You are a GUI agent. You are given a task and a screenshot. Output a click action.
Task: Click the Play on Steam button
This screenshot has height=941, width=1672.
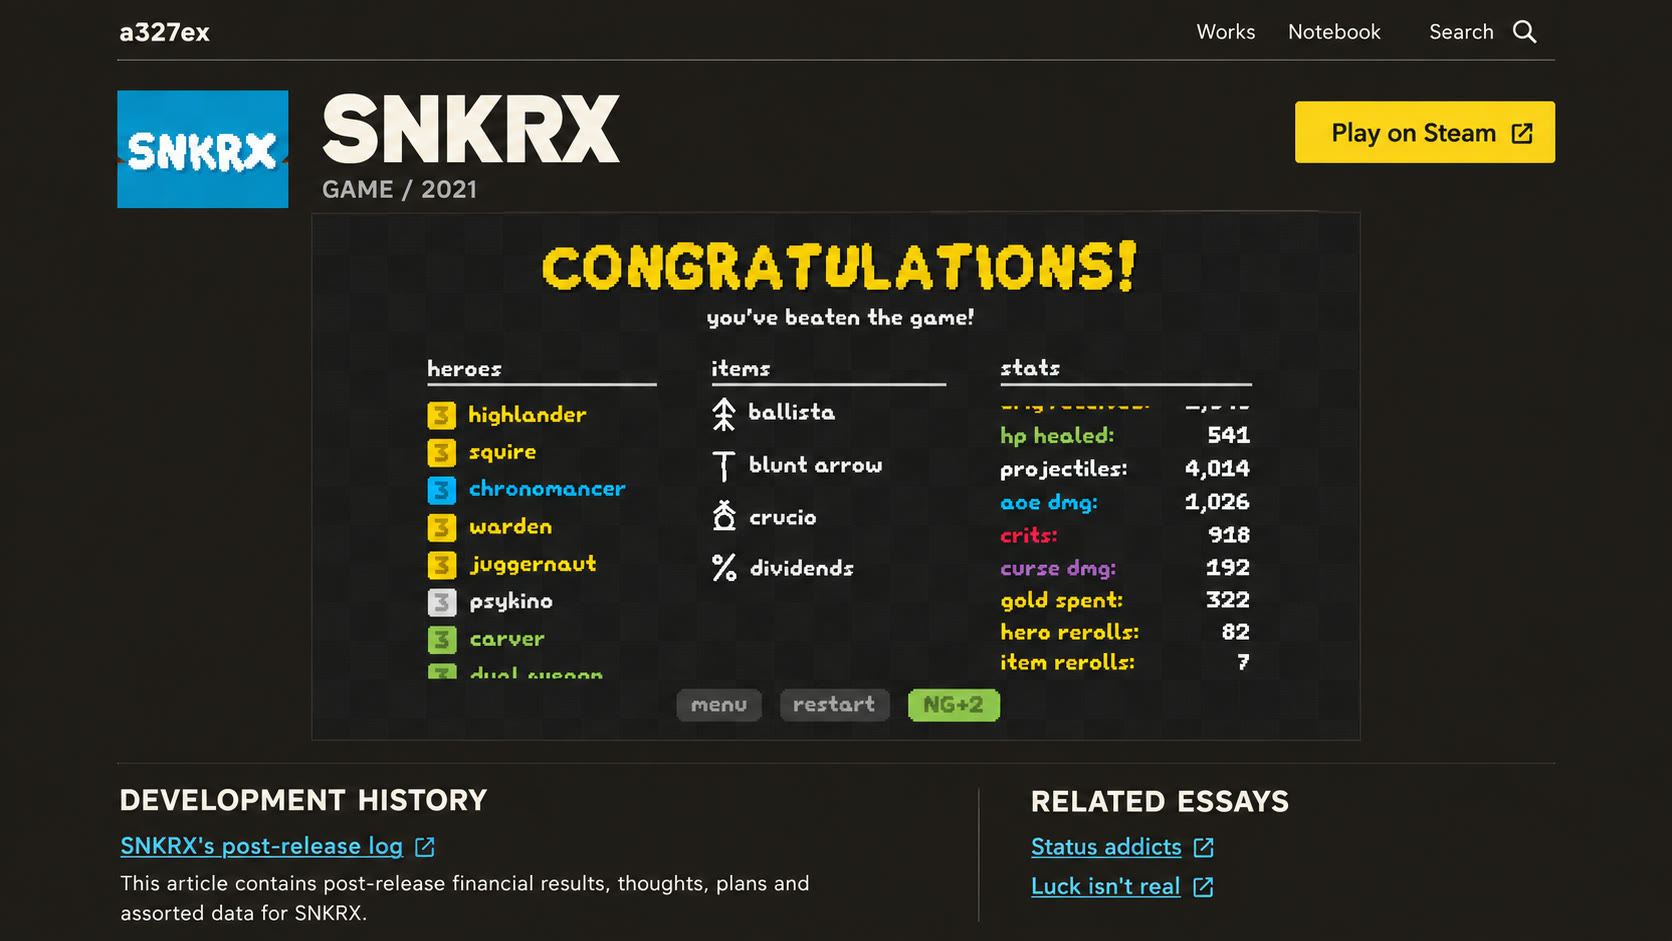1425,132
